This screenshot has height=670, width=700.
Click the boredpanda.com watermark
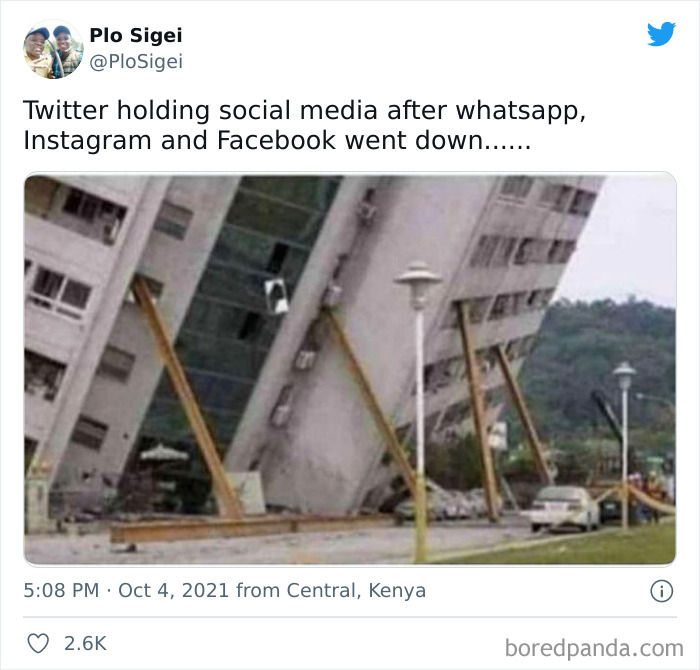(x=594, y=648)
